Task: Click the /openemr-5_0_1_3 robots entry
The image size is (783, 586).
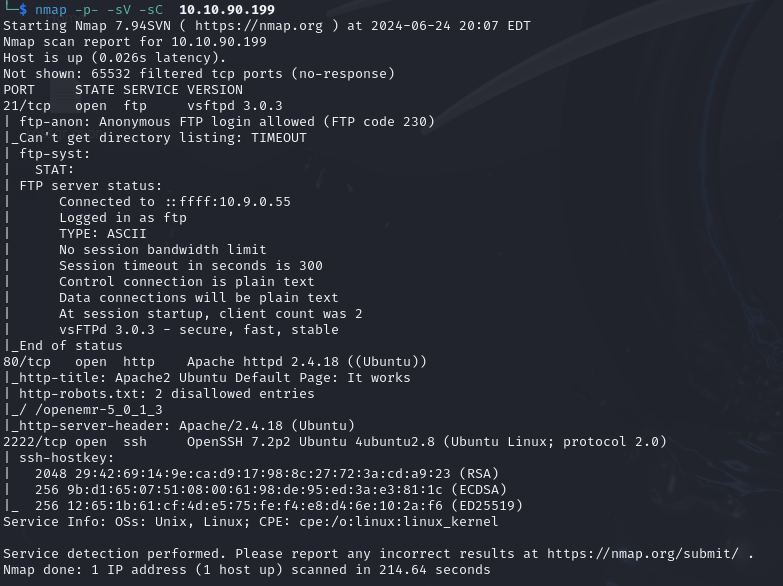Action: pyautogui.click(x=91, y=410)
